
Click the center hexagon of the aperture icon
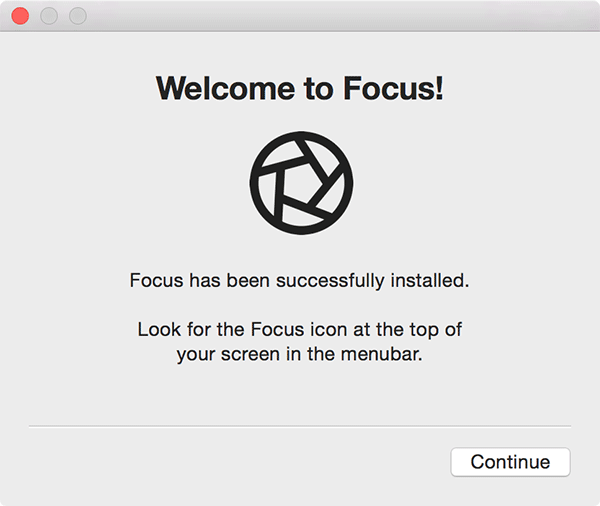click(300, 183)
